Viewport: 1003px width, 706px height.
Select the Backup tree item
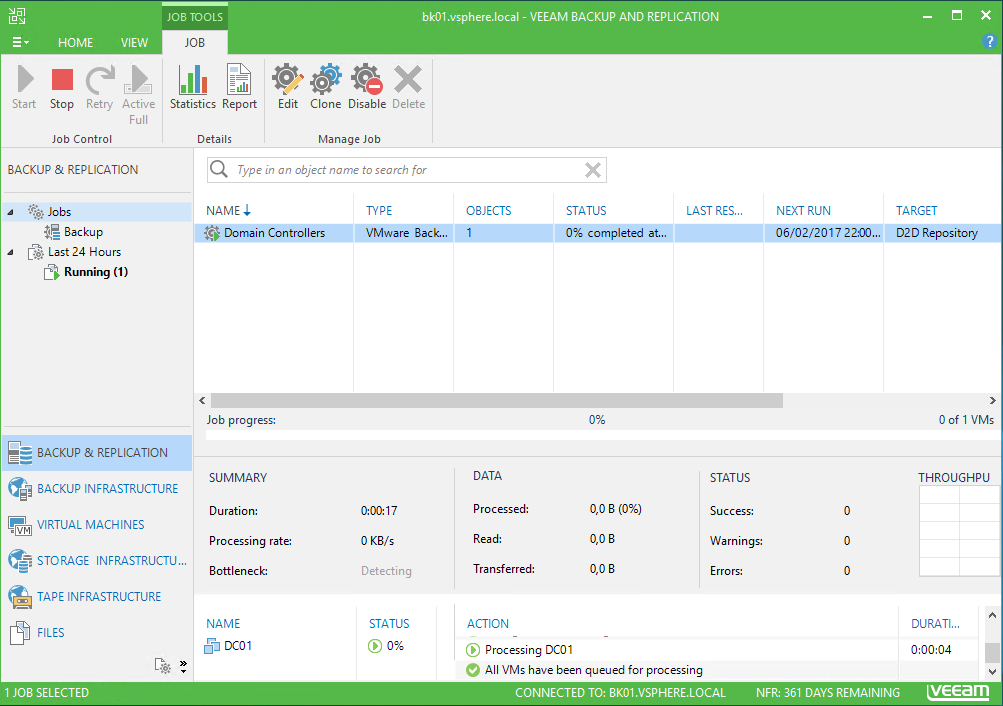[x=83, y=231]
